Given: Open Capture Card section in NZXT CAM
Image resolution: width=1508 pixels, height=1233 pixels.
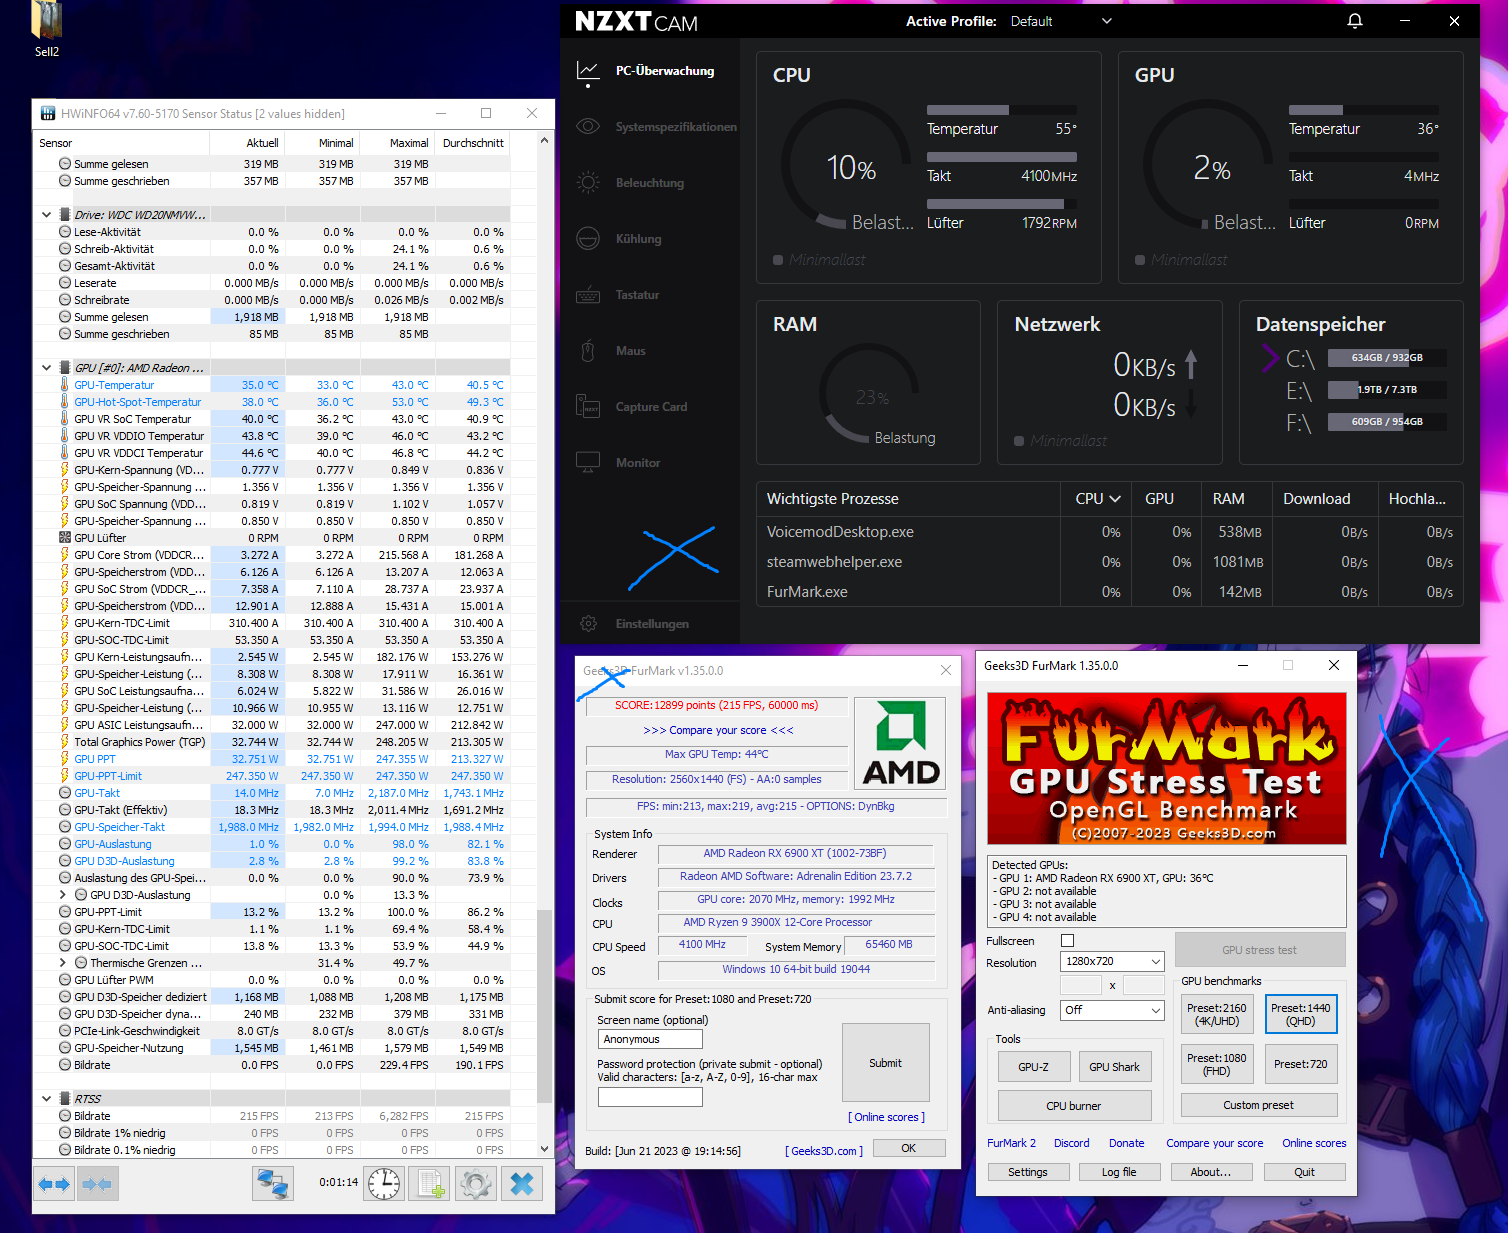Looking at the screenshot, I should [652, 407].
